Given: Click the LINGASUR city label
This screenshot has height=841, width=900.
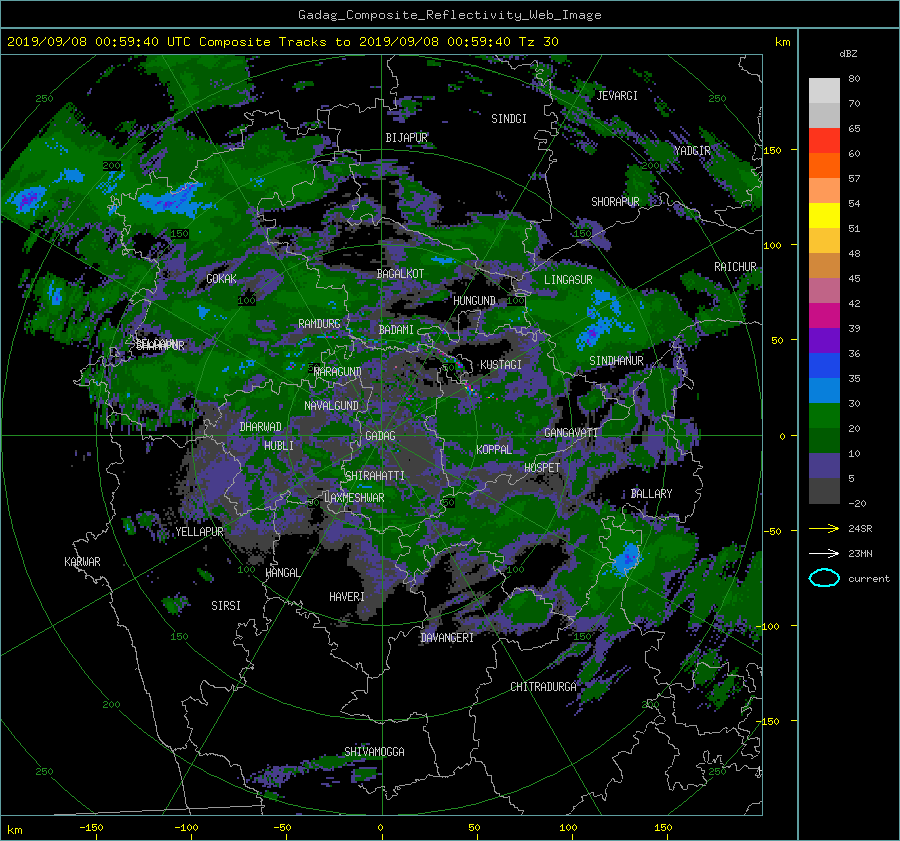Looking at the screenshot, I should pyautogui.click(x=568, y=280).
